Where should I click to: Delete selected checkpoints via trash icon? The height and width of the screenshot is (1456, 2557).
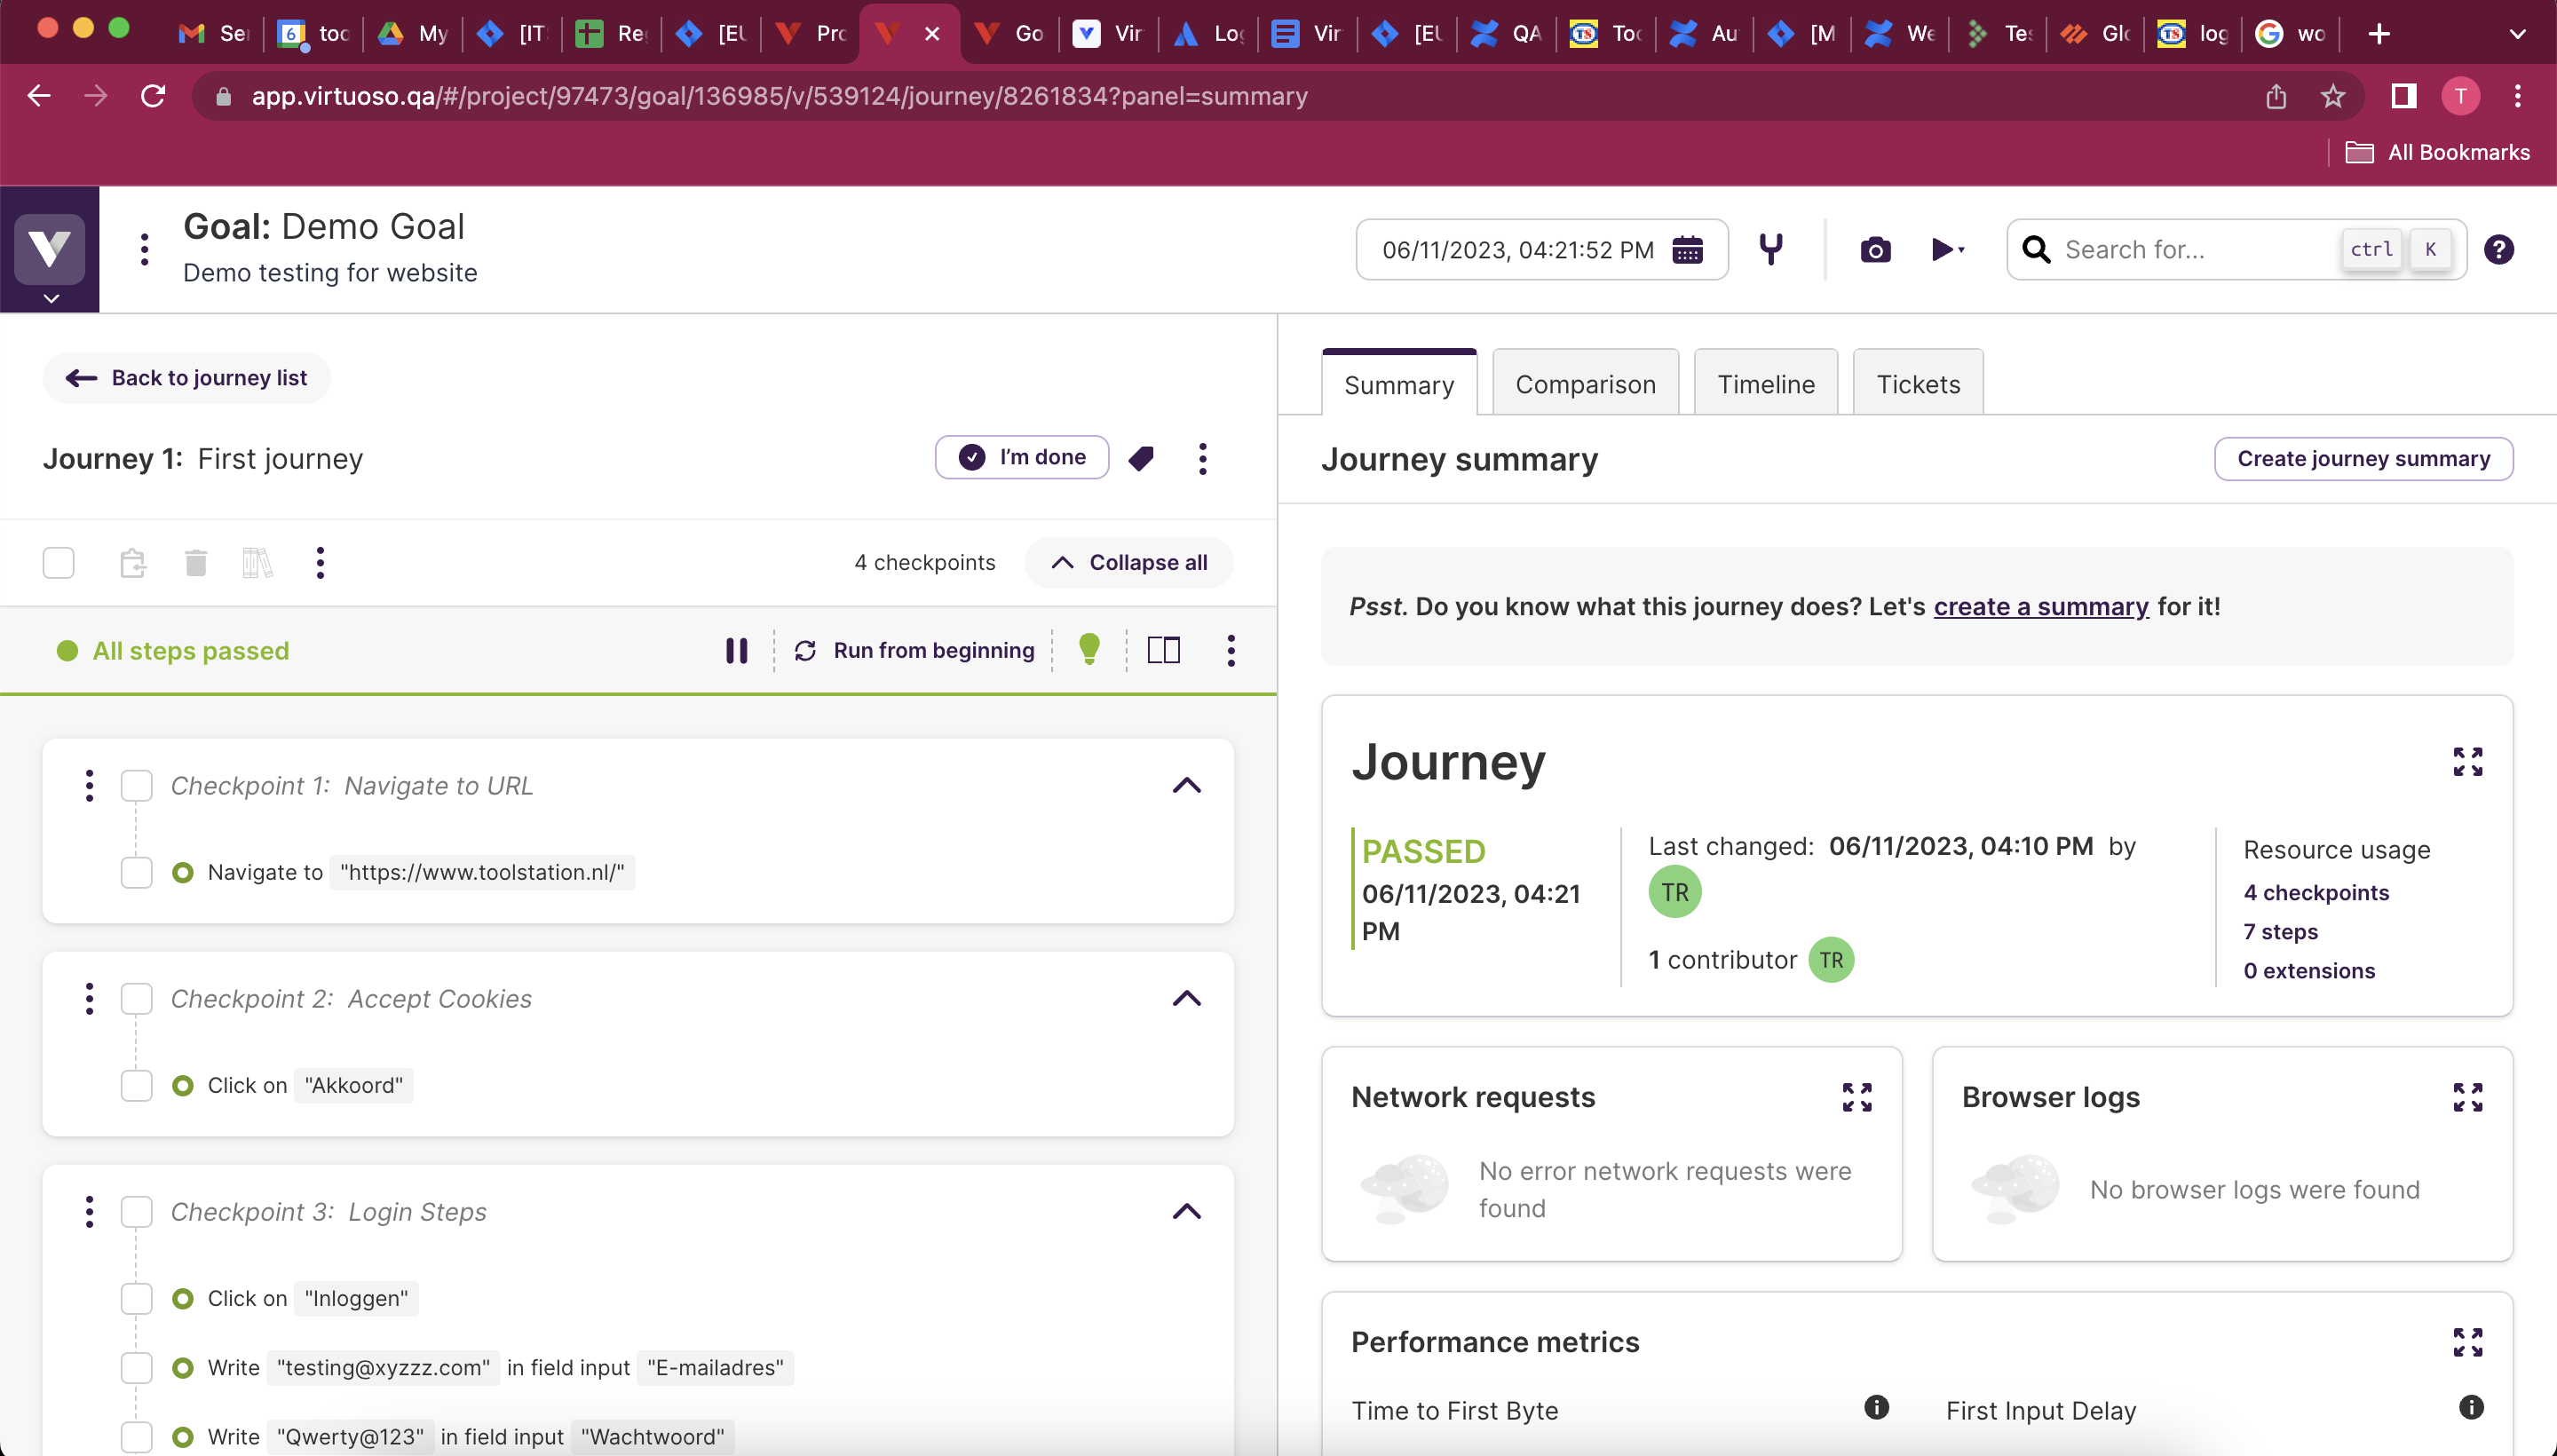click(195, 562)
